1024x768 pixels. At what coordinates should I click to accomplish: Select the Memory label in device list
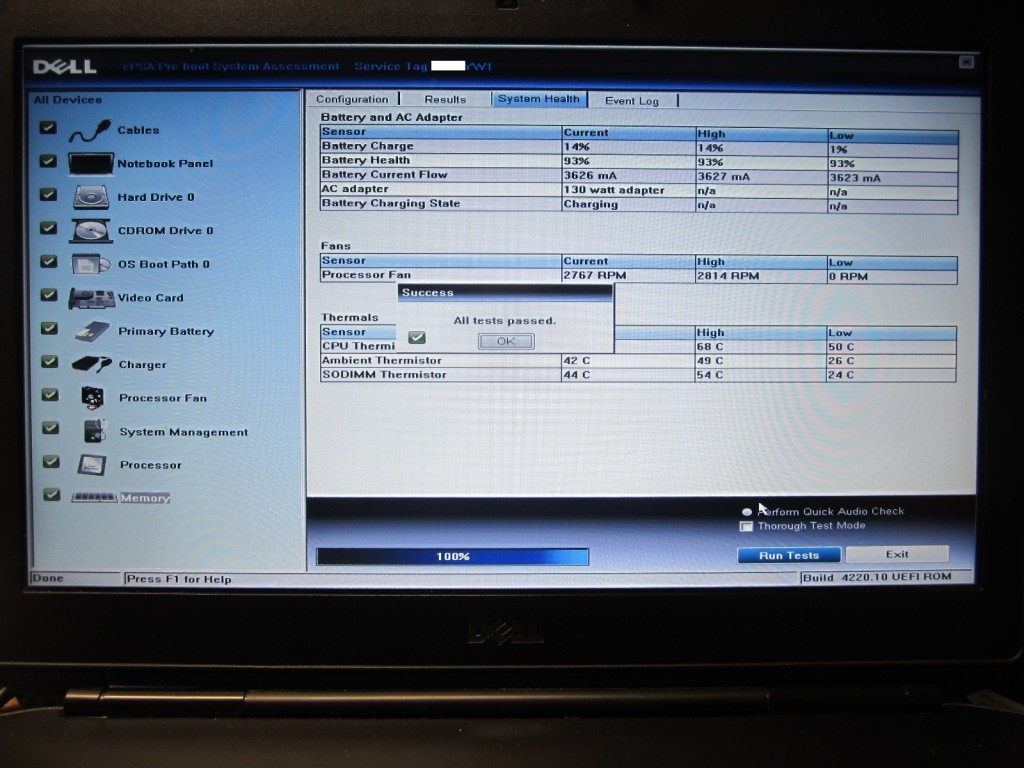pyautogui.click(x=145, y=498)
